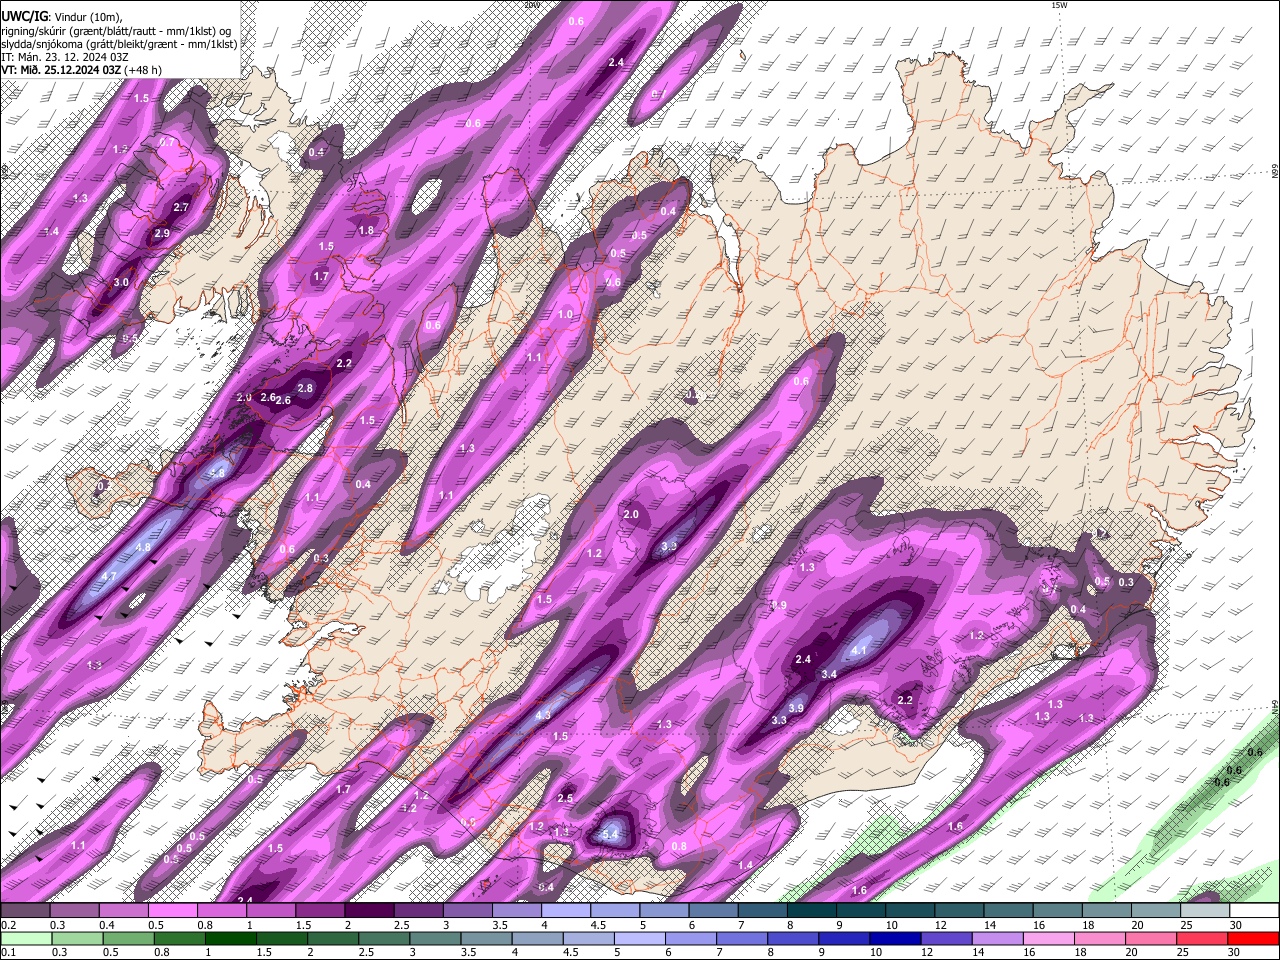Click the 15W longitude label
Viewport: 1280px width, 960px height.
tap(1059, 5)
